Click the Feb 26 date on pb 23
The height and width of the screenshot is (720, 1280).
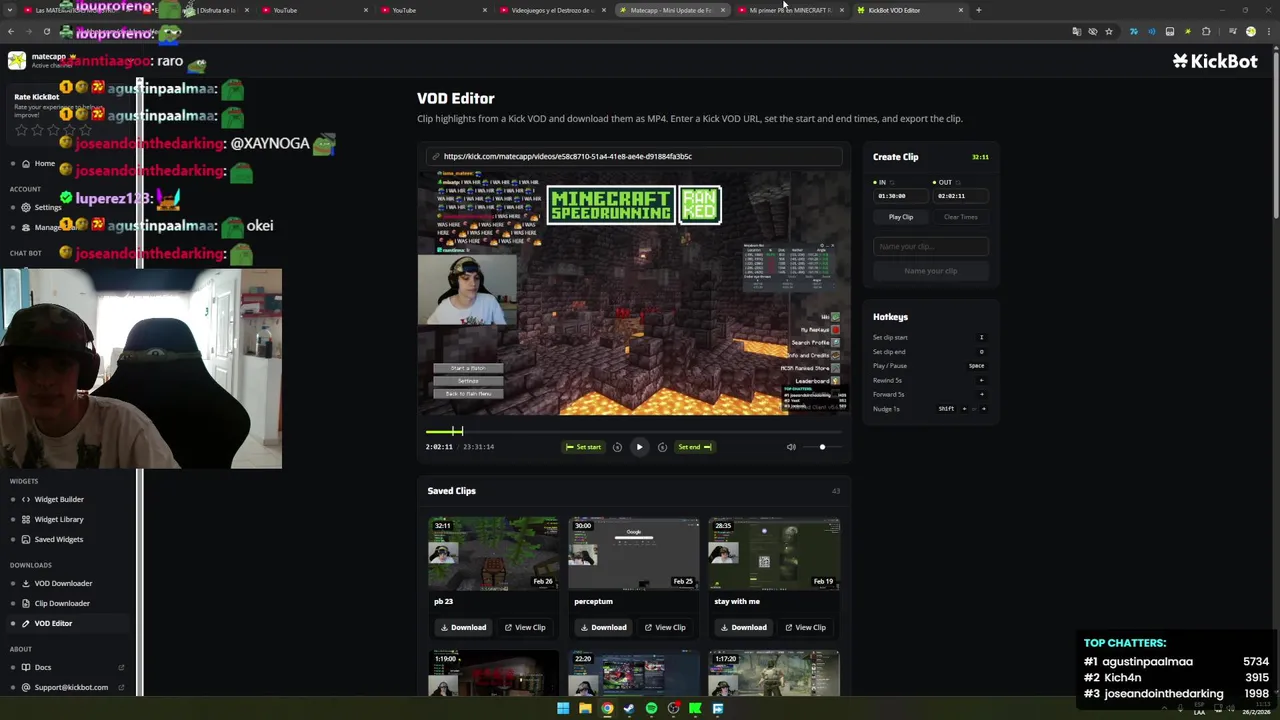click(543, 581)
